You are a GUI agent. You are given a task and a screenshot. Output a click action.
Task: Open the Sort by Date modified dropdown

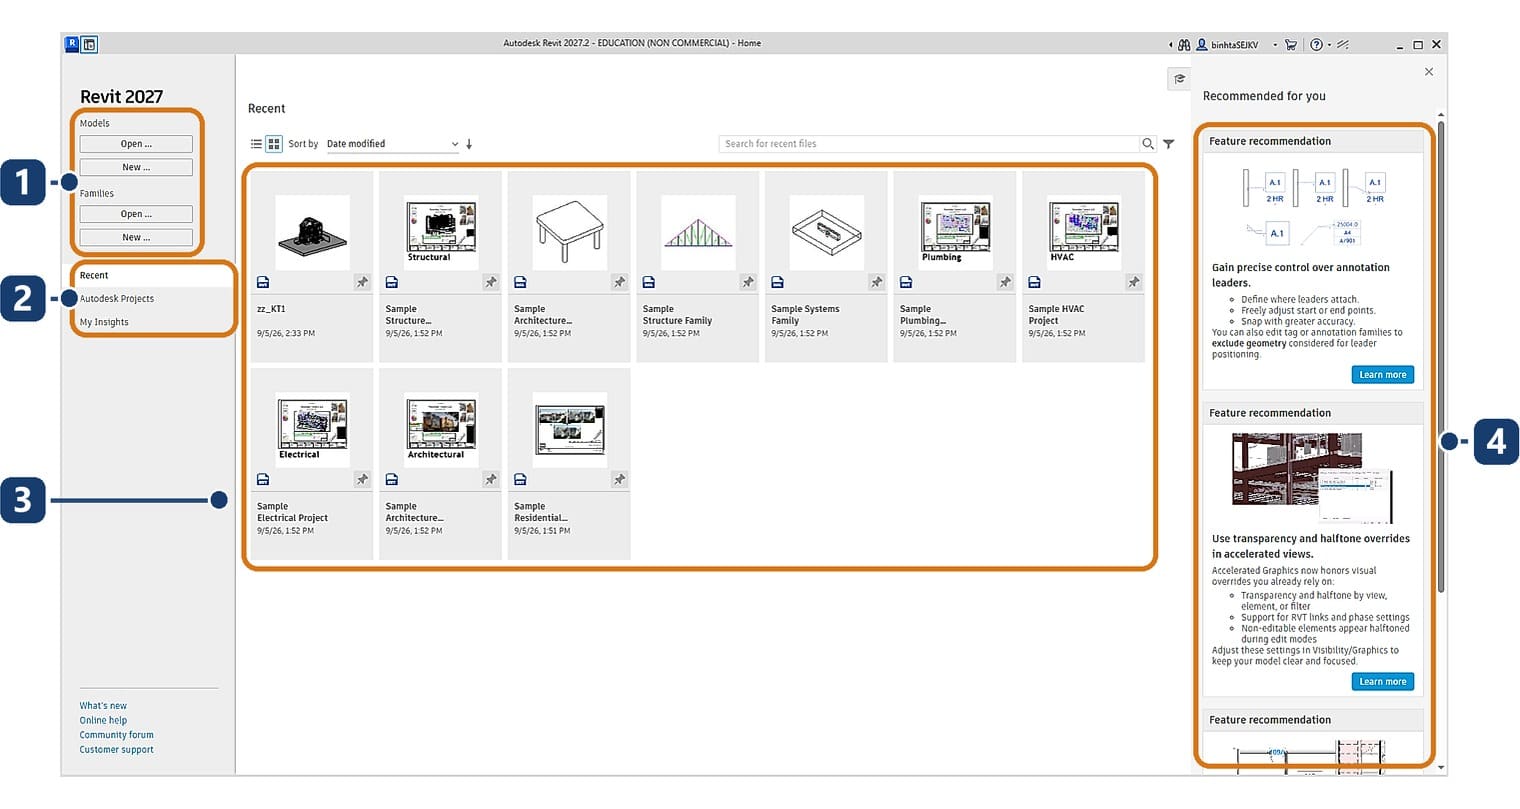pos(392,144)
